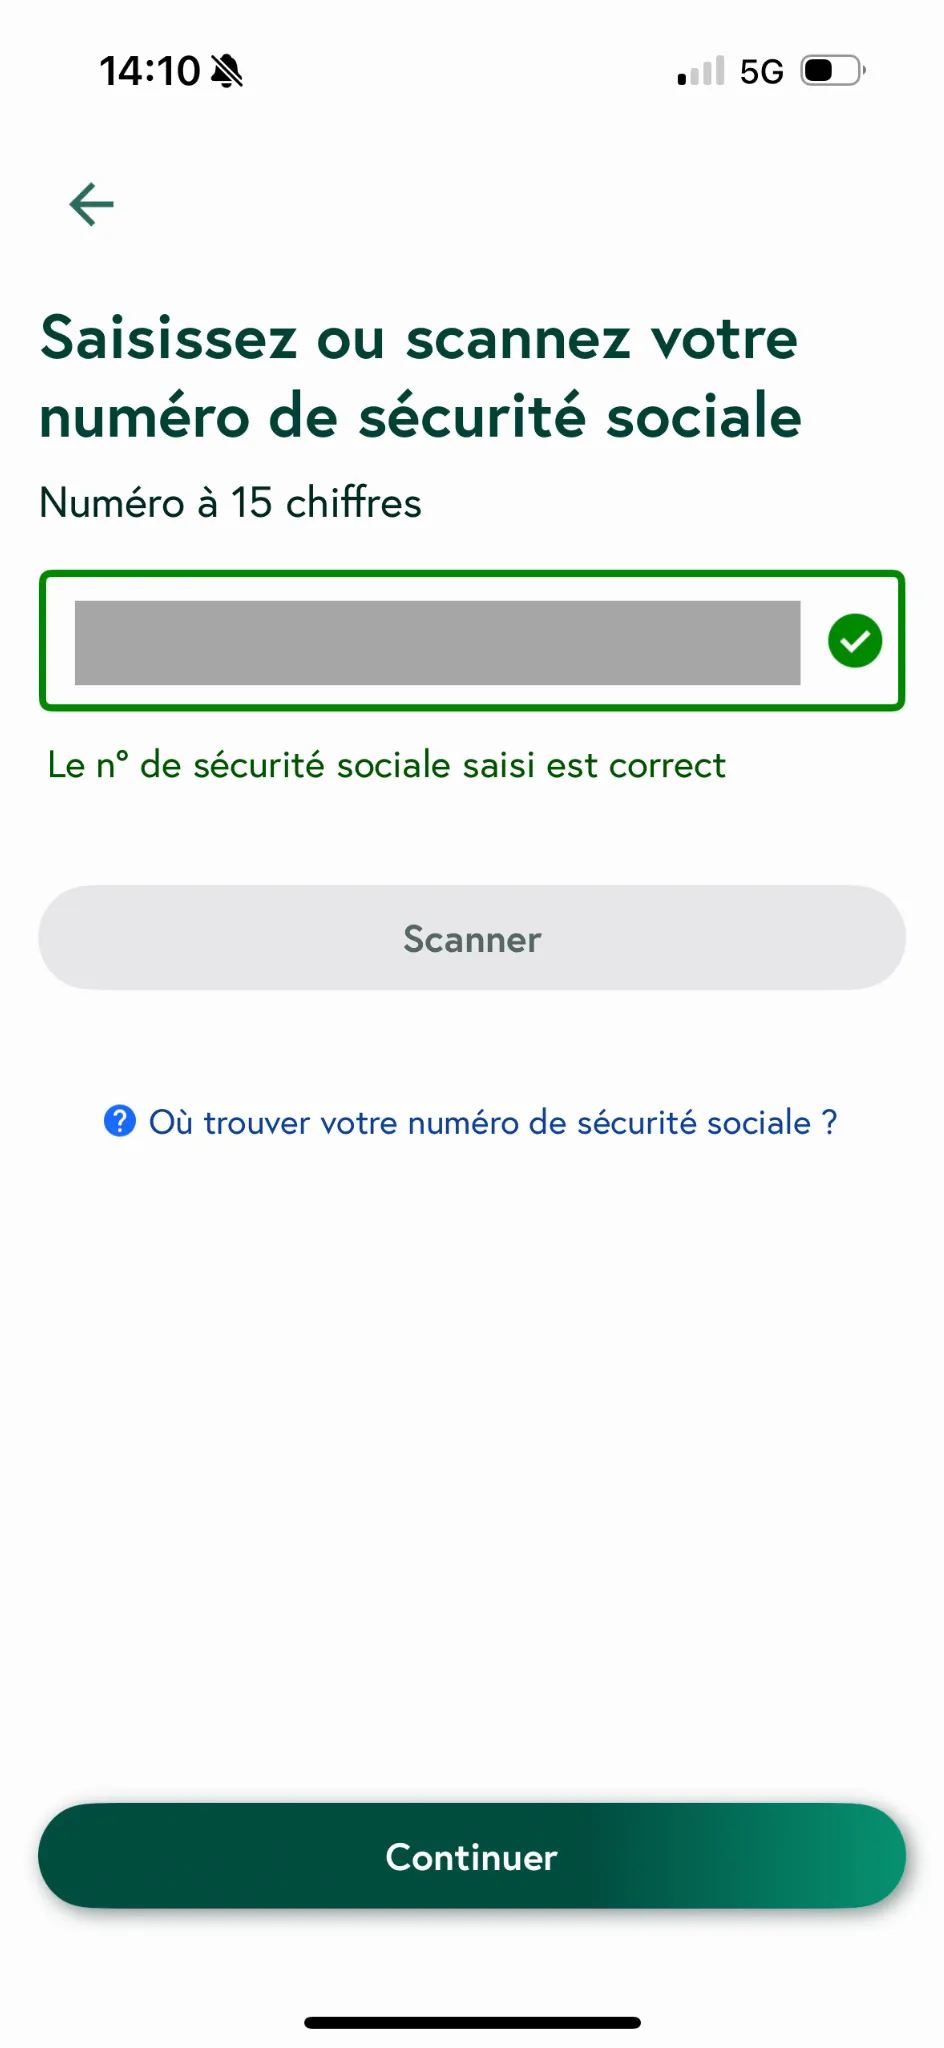Tap the blue question mark help icon
944x2048 pixels.
click(x=120, y=1121)
